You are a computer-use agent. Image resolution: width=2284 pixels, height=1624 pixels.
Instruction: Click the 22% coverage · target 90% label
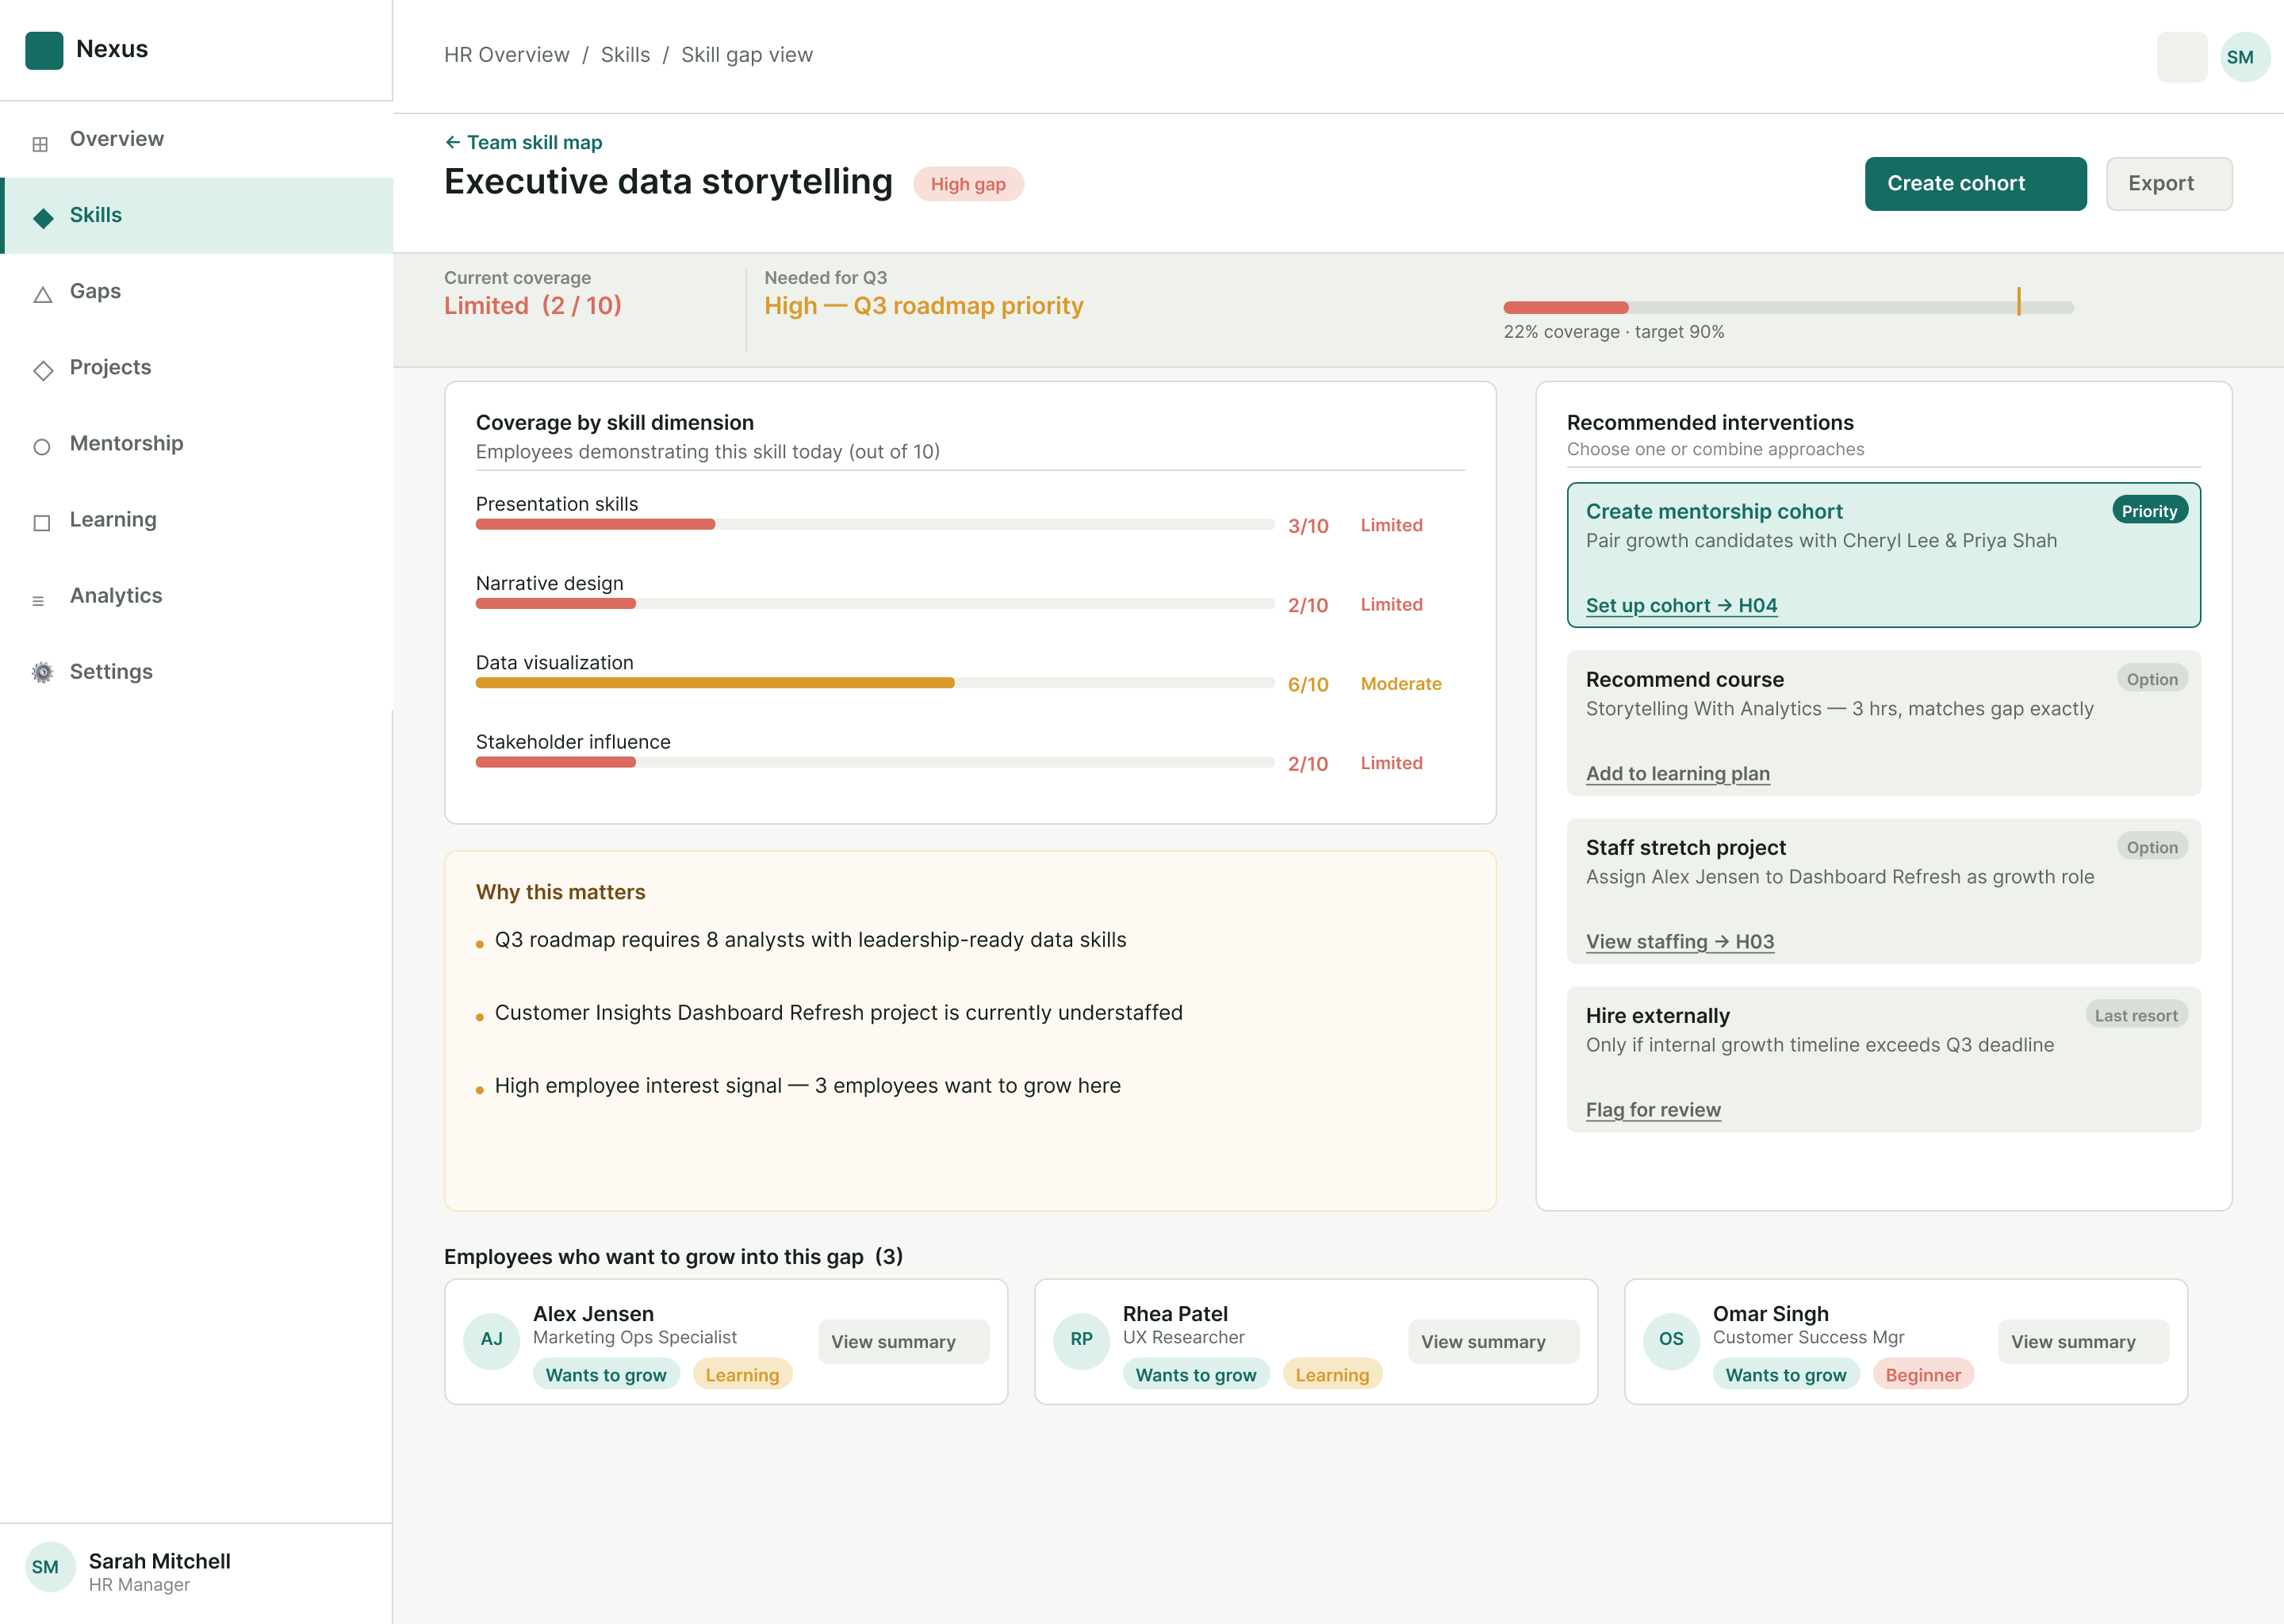tap(1613, 332)
